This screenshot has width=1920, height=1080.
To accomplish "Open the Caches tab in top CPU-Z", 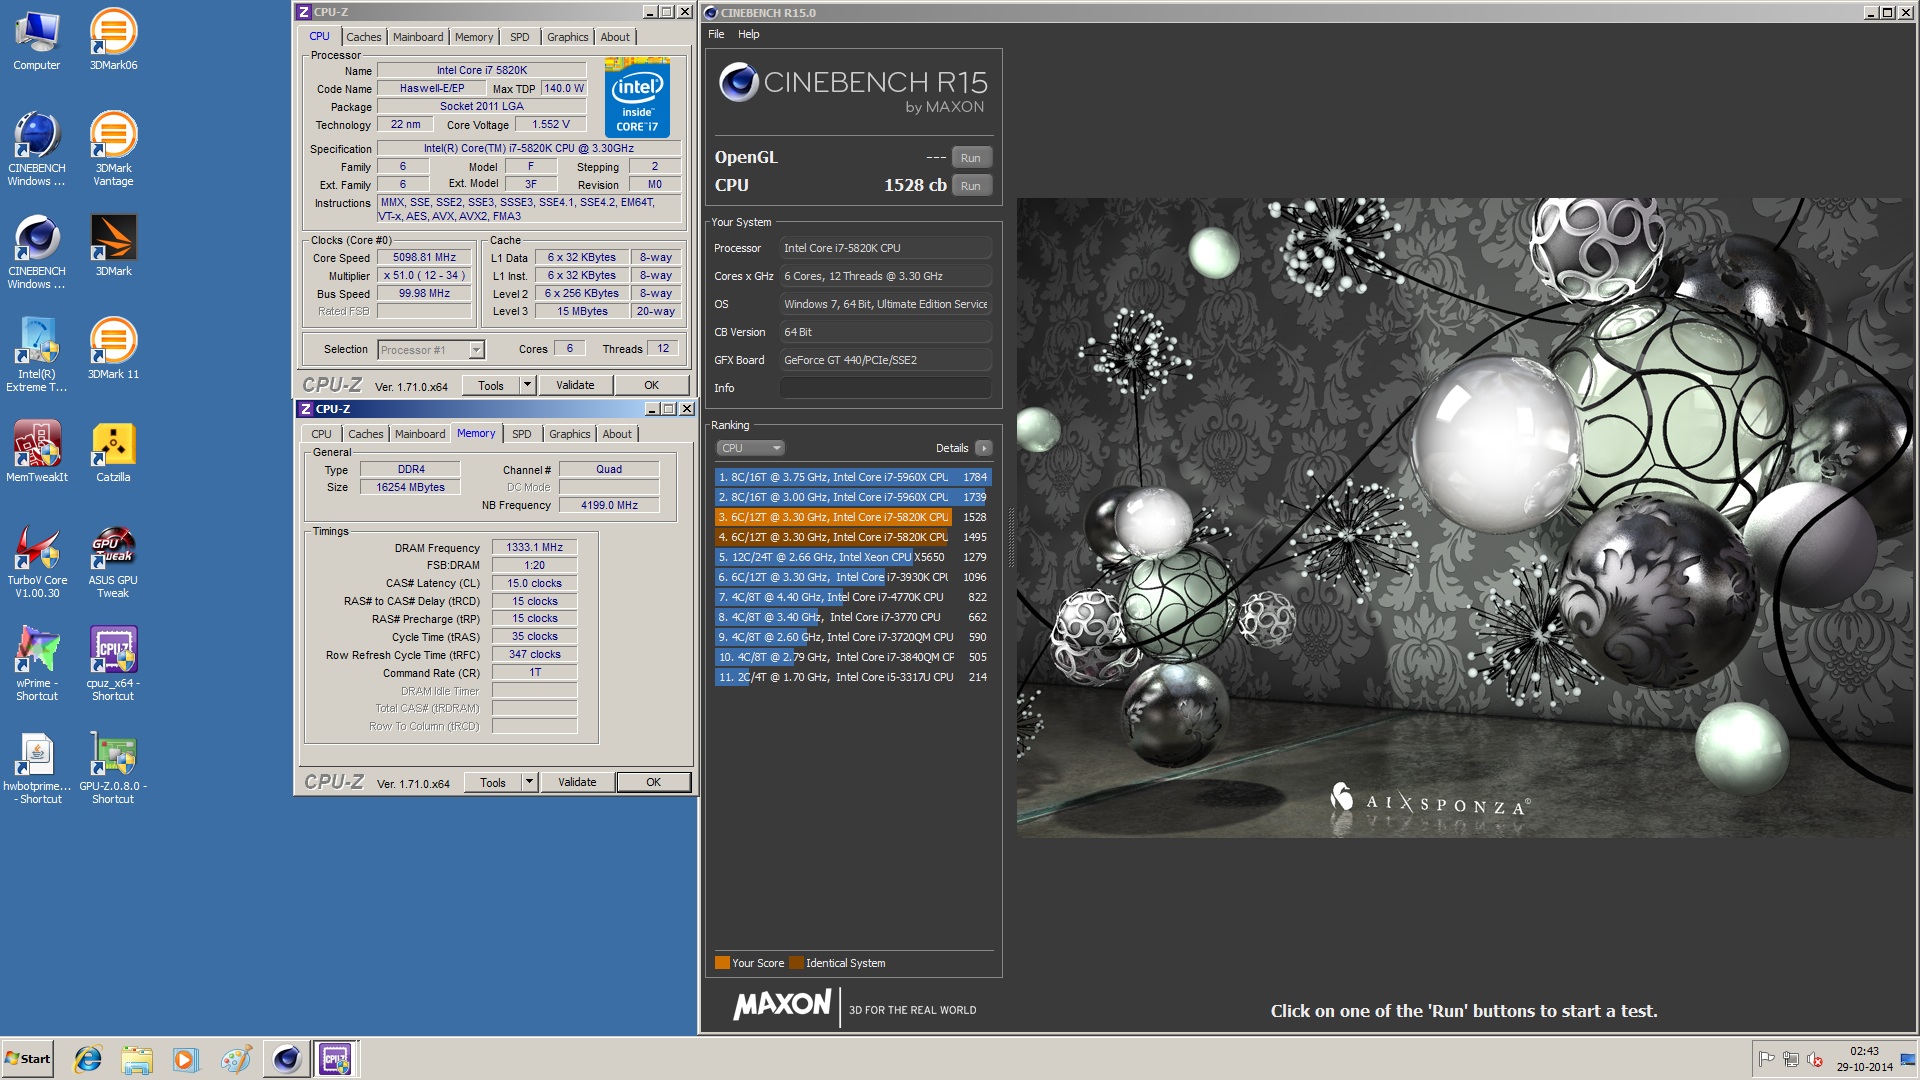I will point(364,37).
